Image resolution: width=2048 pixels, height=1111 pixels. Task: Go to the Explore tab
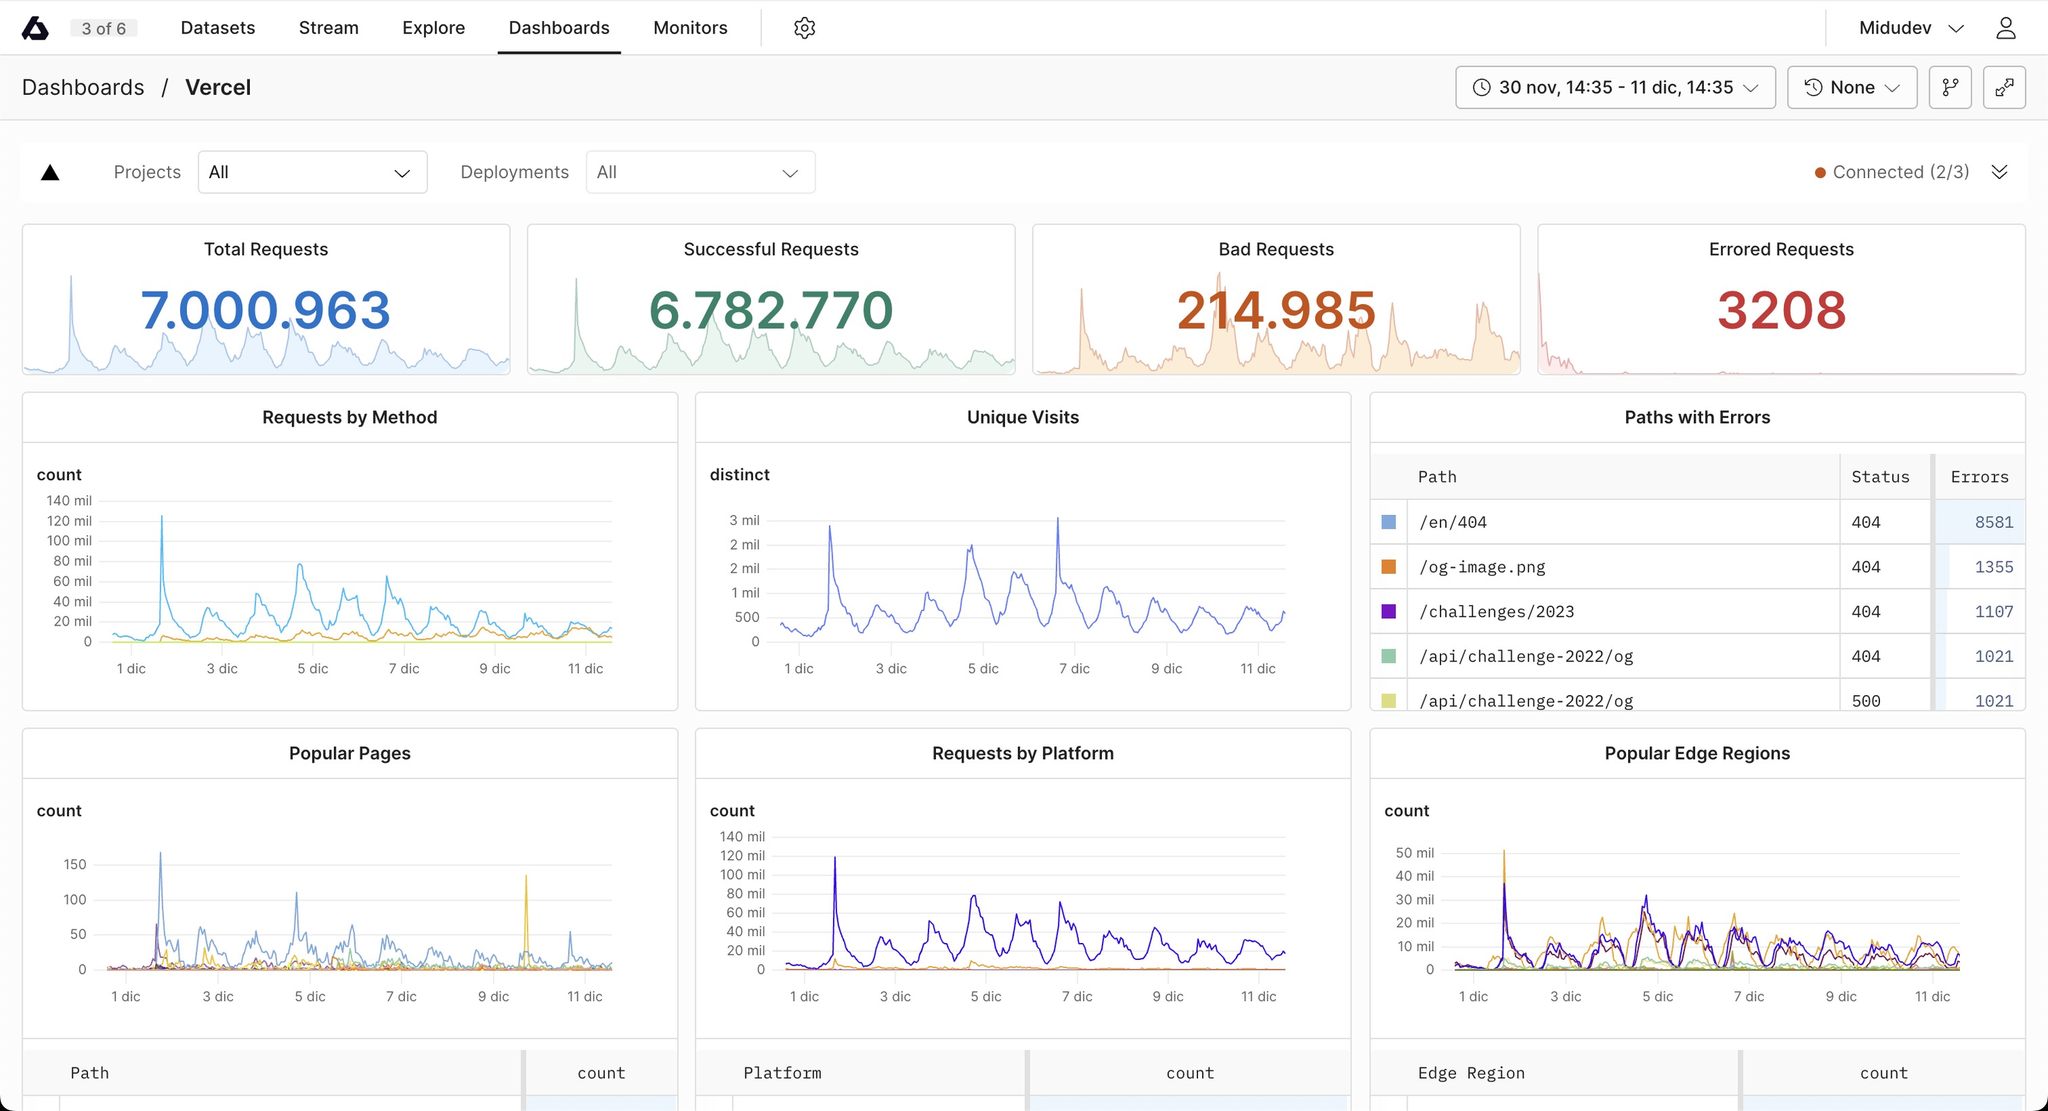tap(433, 28)
